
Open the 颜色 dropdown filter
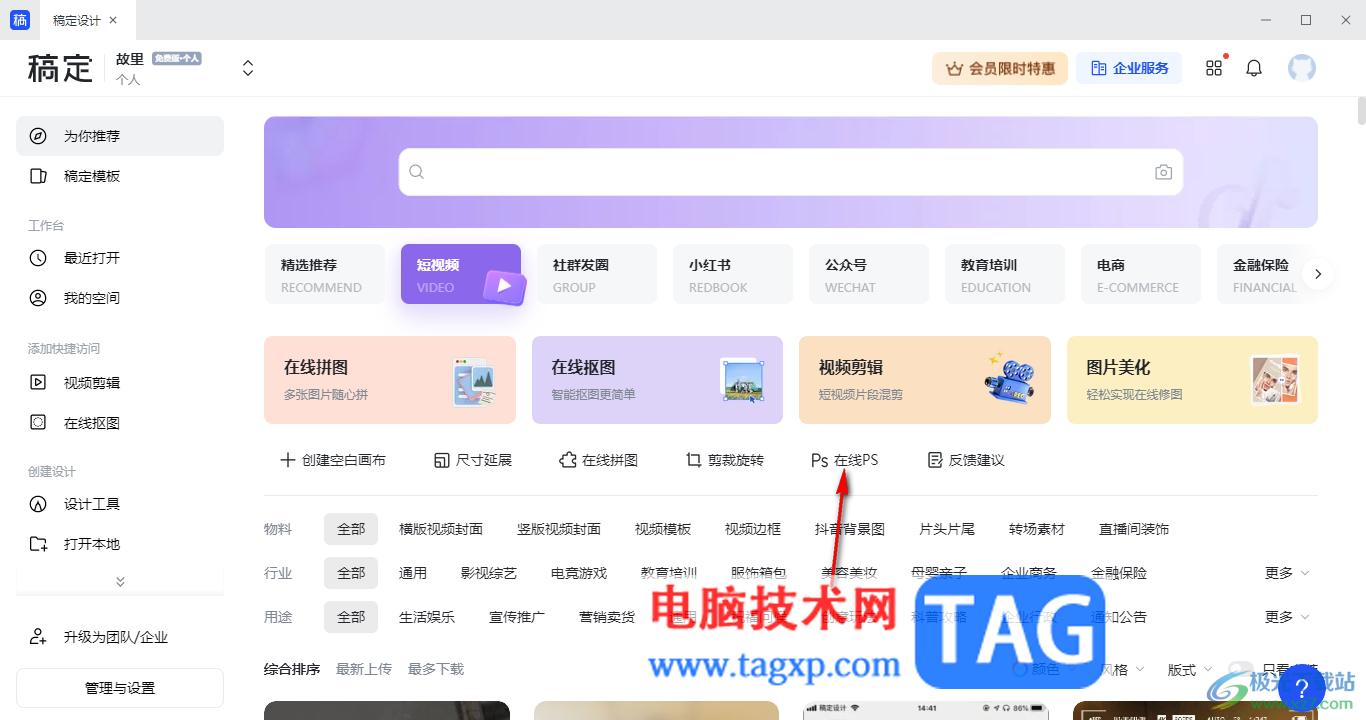(x=1046, y=669)
